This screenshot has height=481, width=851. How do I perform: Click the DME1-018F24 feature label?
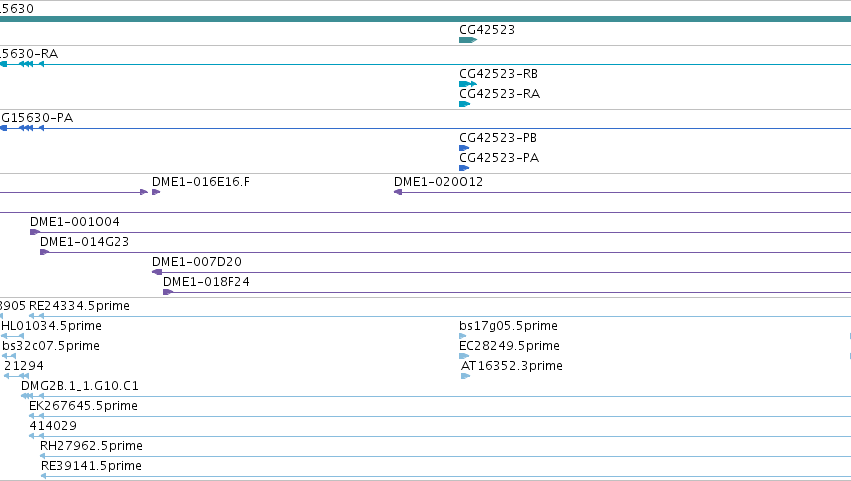(x=206, y=282)
